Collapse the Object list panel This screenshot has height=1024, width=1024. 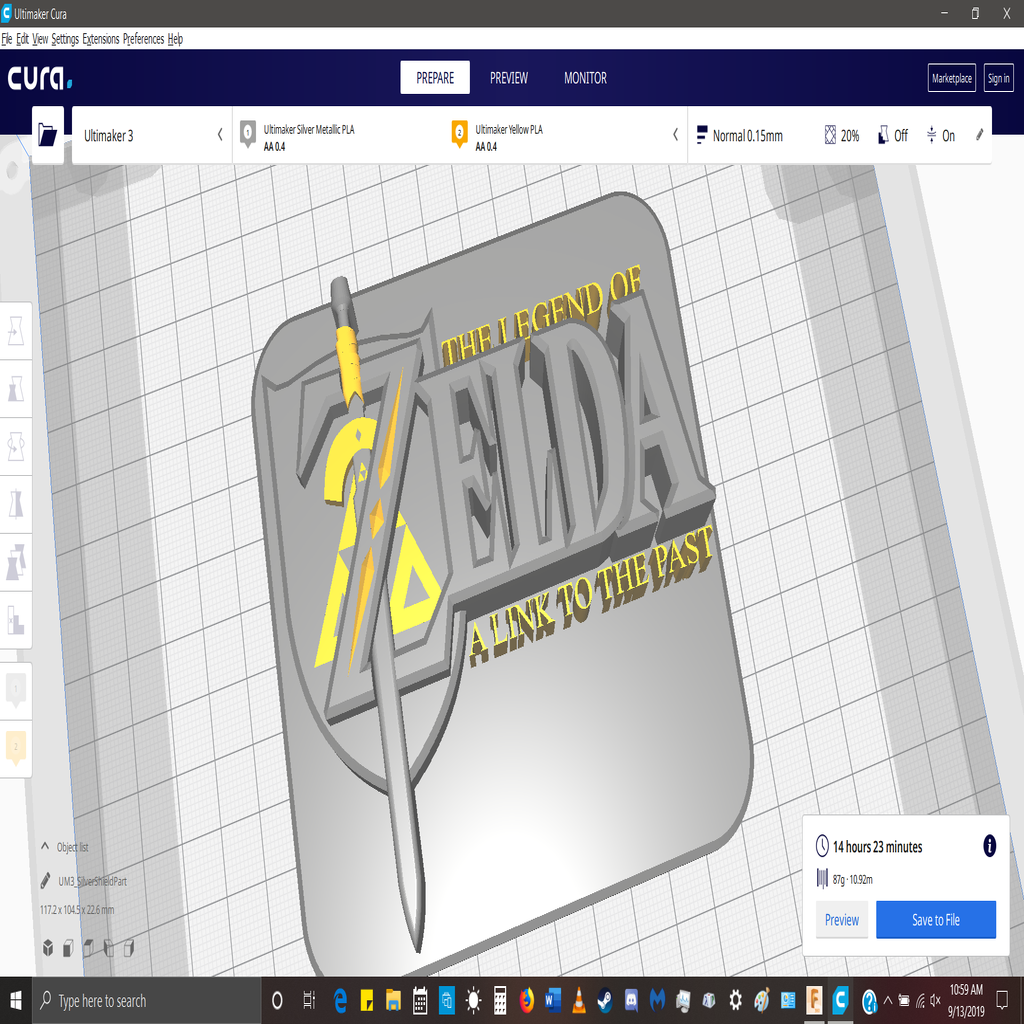pyautogui.click(x=45, y=847)
